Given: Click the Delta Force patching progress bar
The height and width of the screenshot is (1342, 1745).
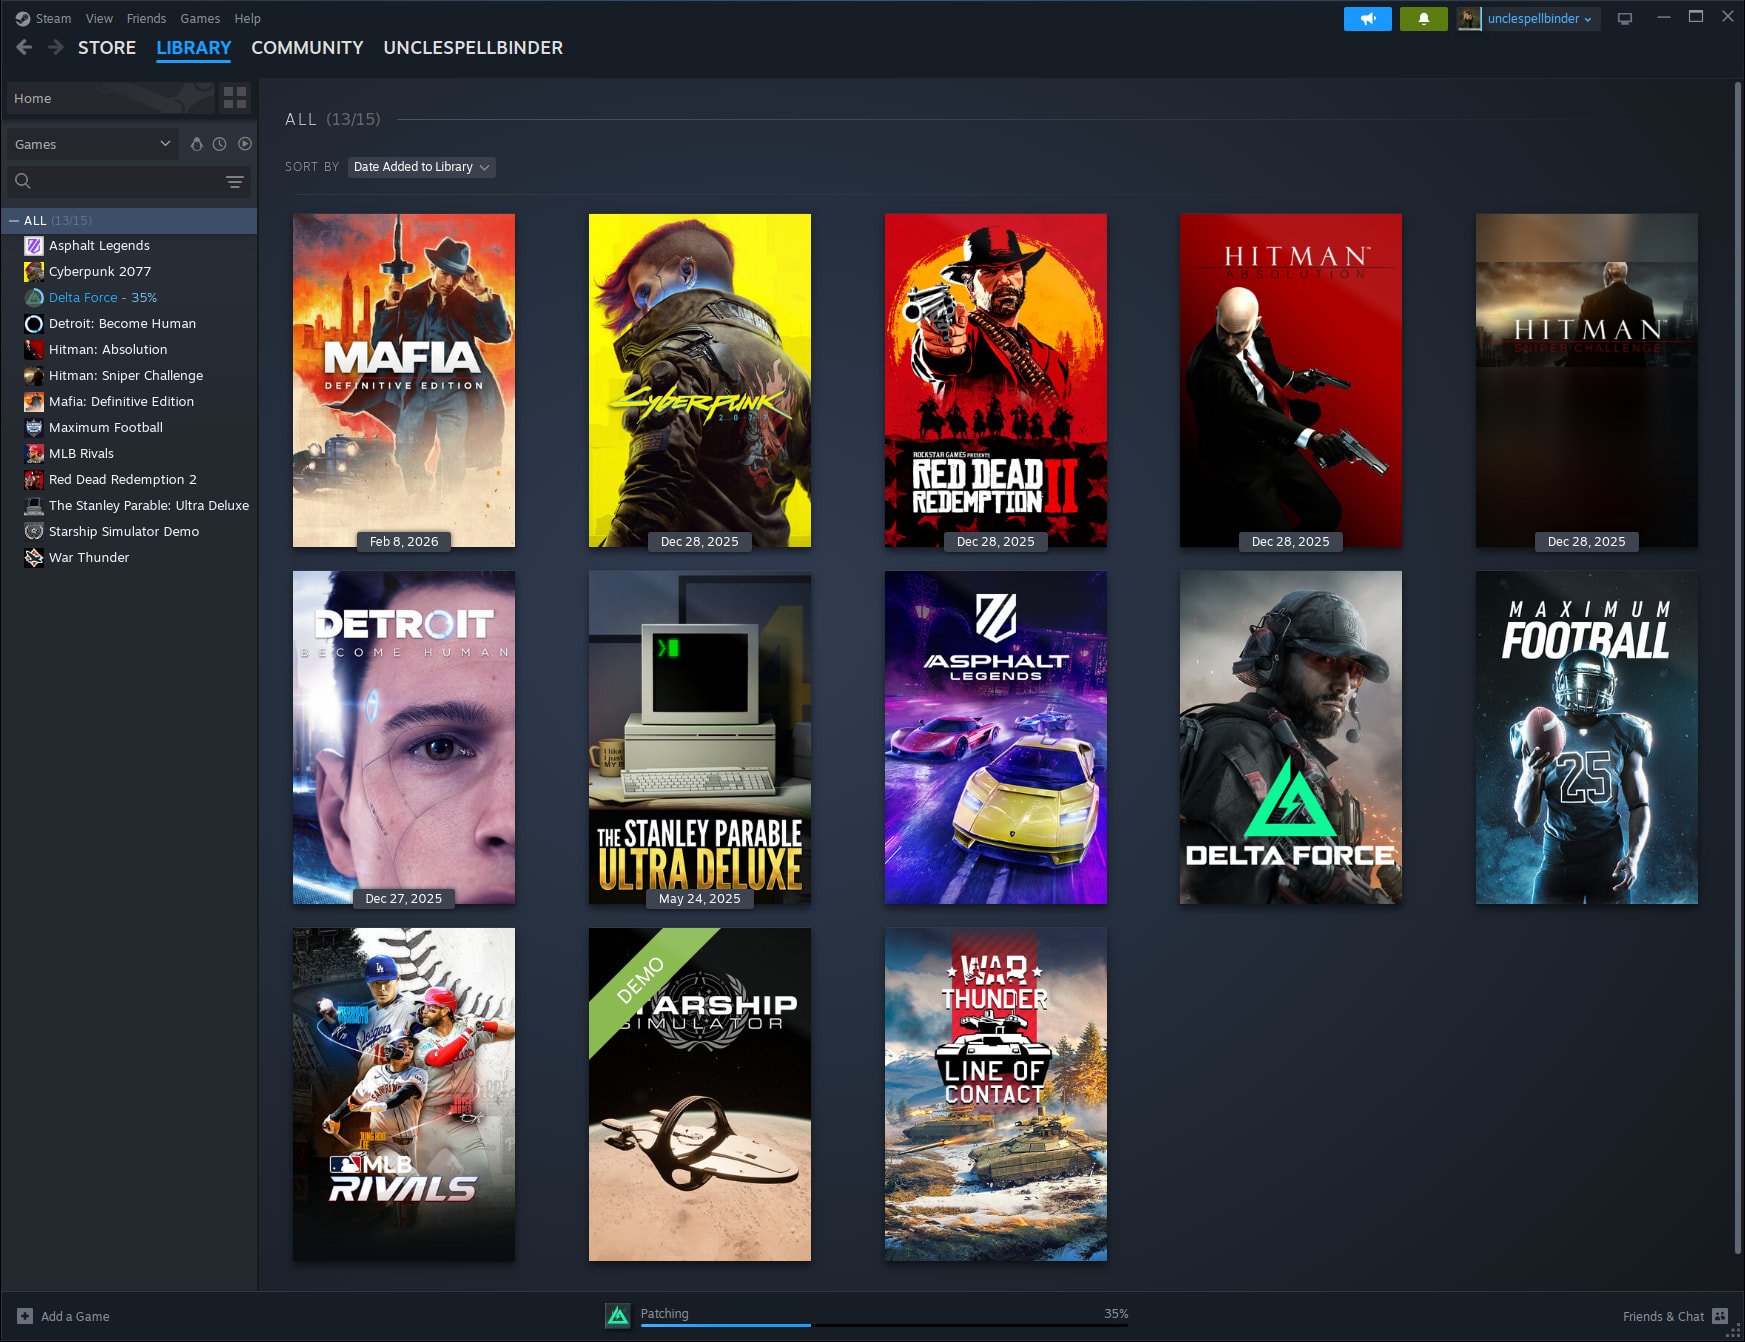Looking at the screenshot, I should (x=884, y=1324).
